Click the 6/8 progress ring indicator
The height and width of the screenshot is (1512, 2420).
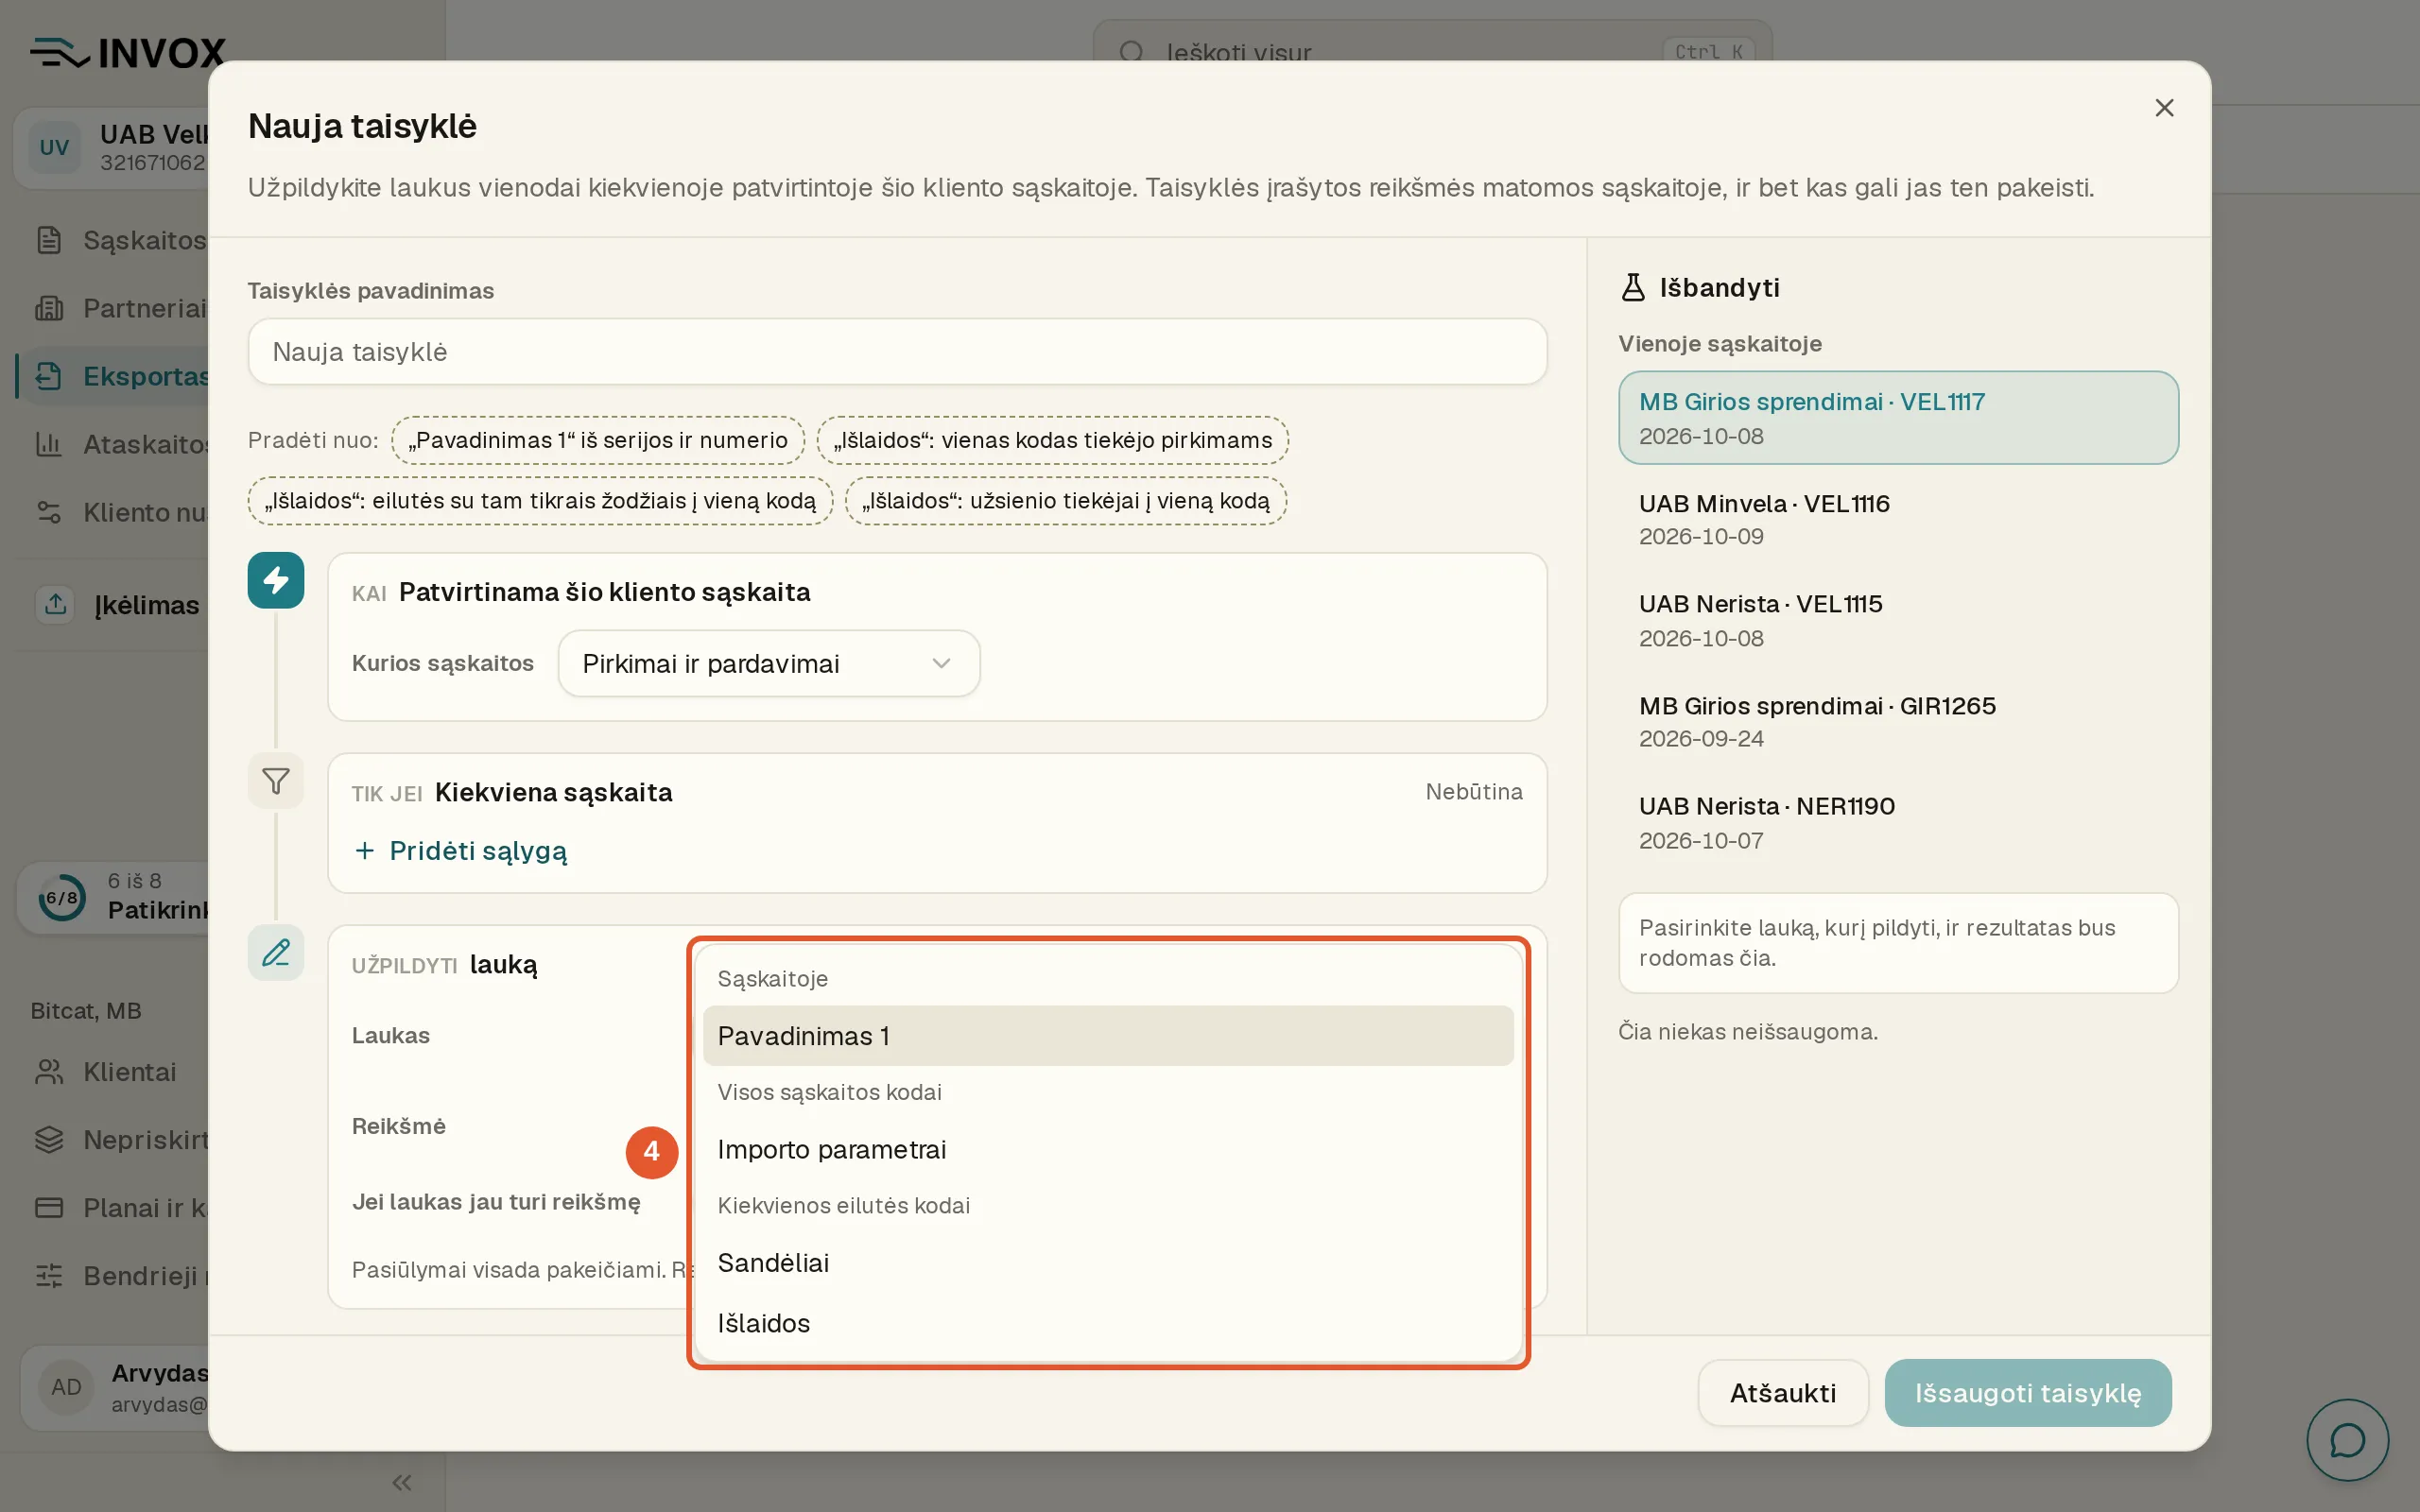coord(62,898)
